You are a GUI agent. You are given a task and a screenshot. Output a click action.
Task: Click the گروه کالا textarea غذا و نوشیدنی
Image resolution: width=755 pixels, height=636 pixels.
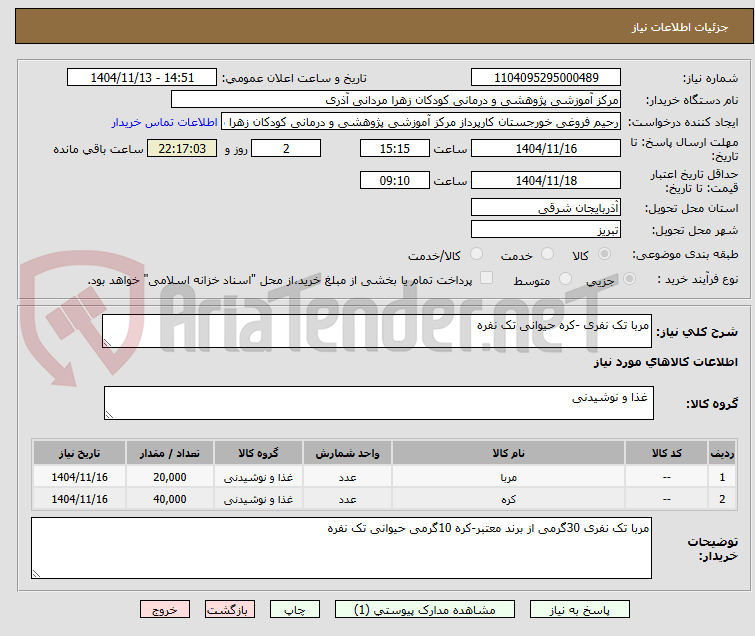tap(379, 403)
